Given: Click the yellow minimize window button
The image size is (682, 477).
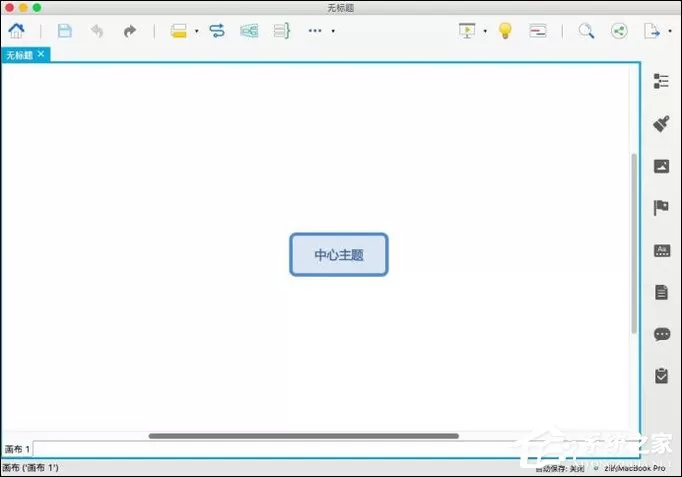Looking at the screenshot, I should (23, 7).
